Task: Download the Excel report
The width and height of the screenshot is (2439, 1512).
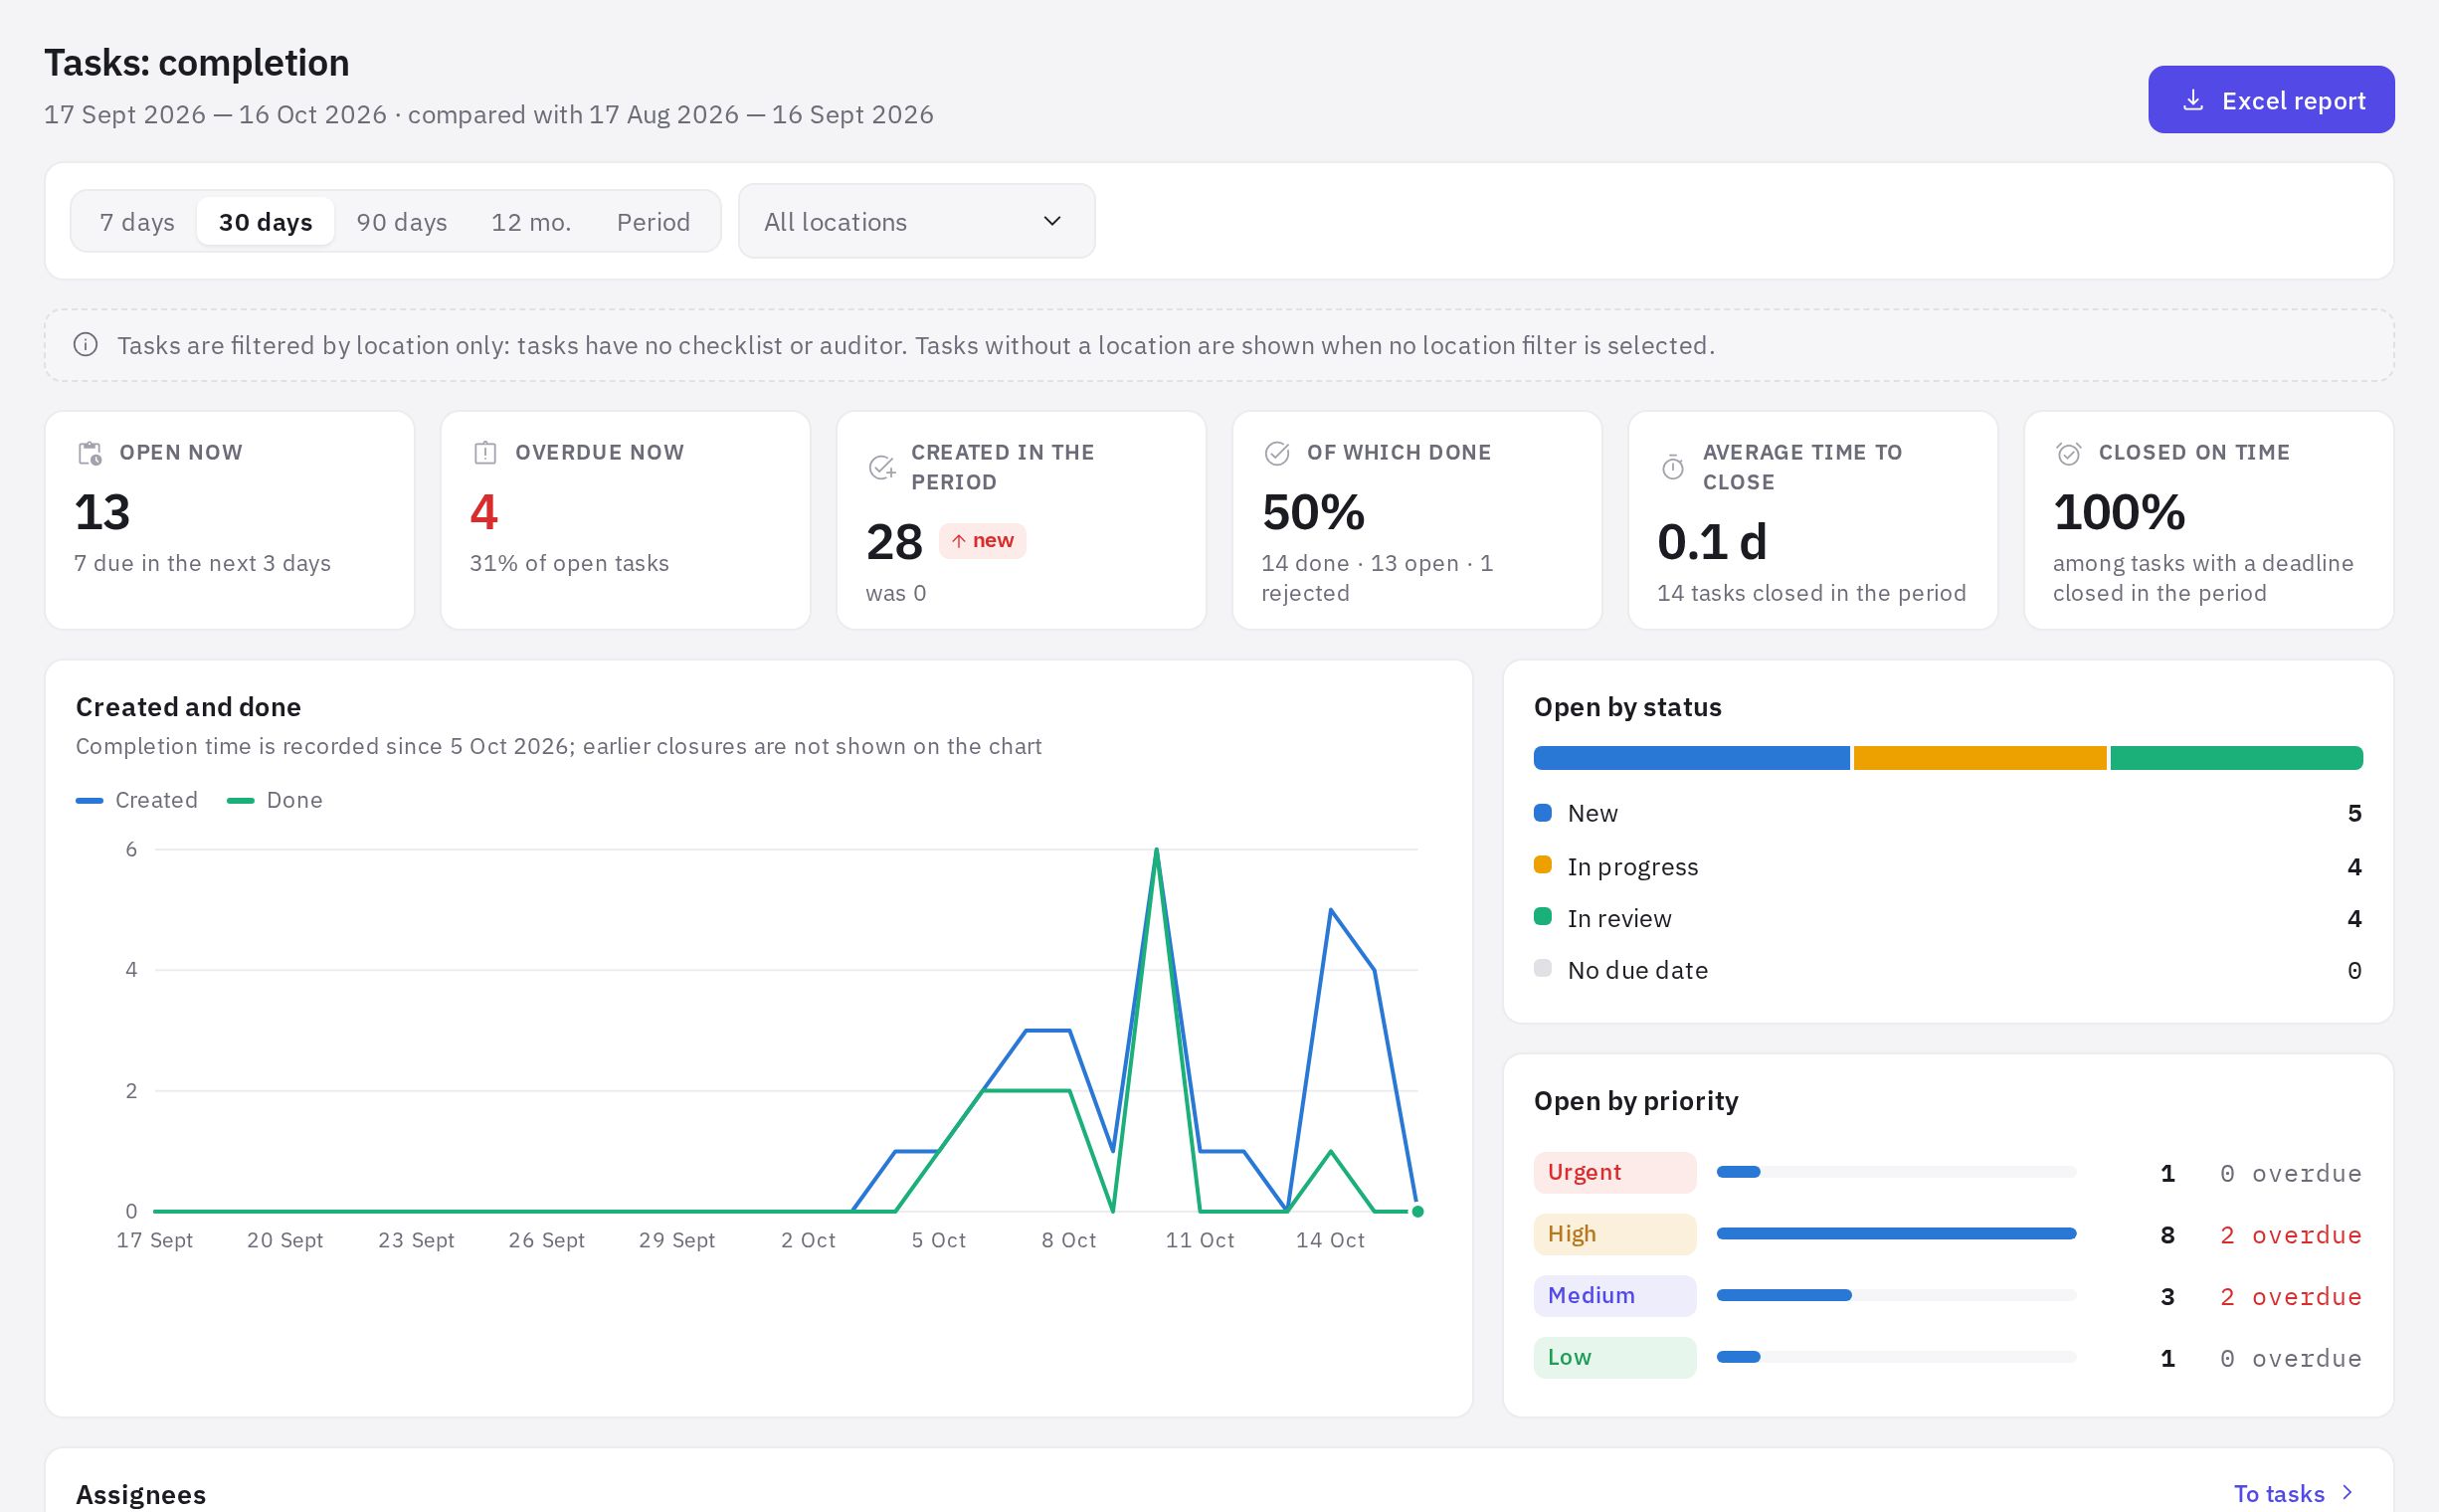Action: (2271, 100)
